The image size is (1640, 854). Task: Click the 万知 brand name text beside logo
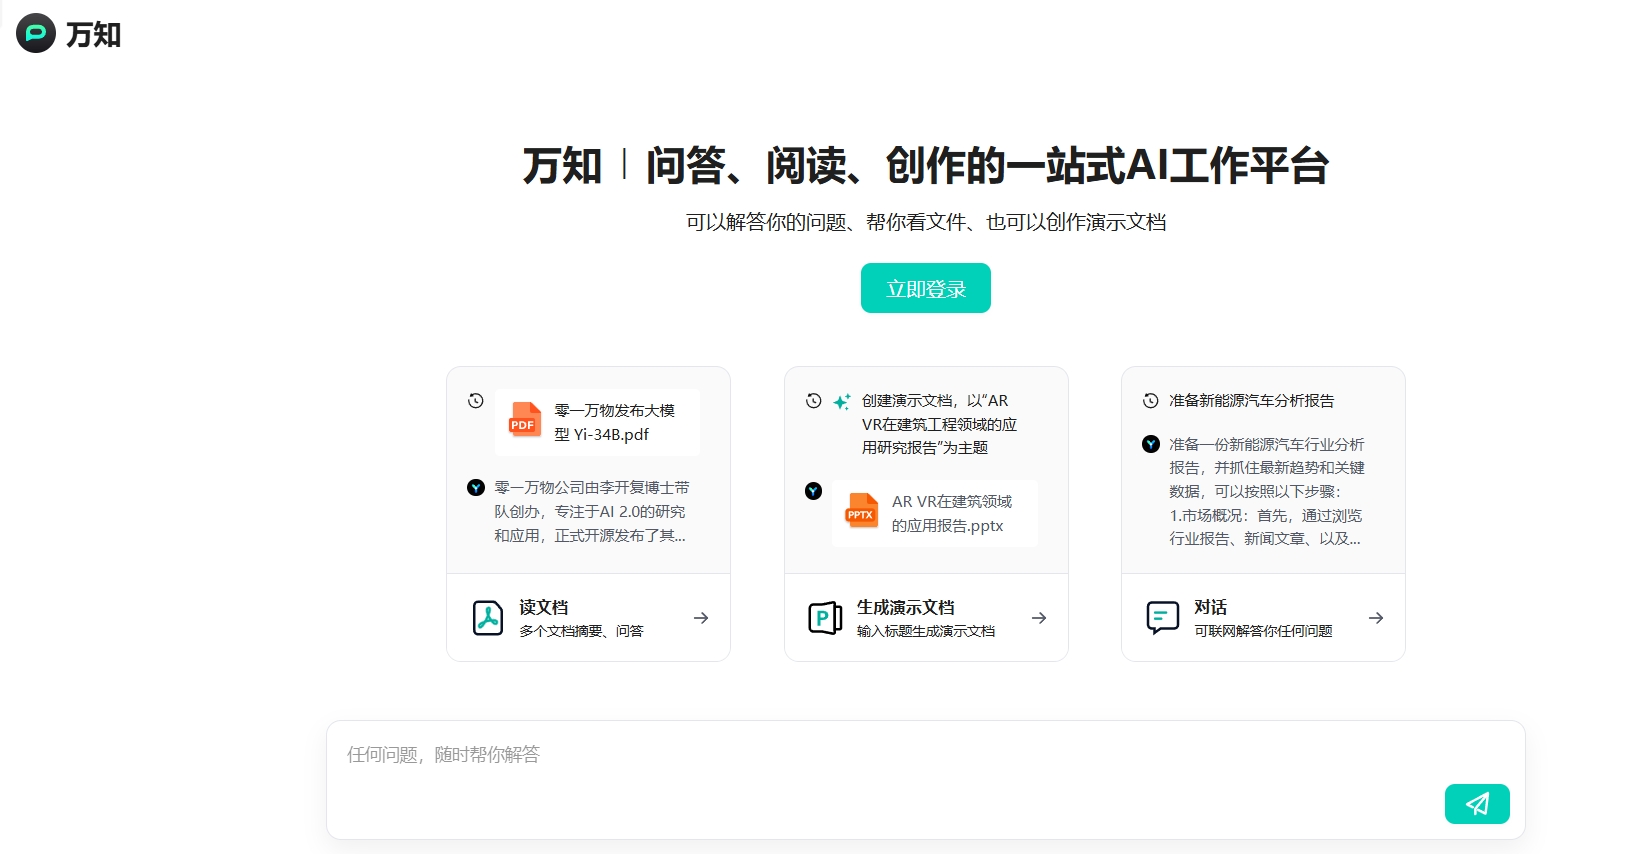(x=93, y=34)
